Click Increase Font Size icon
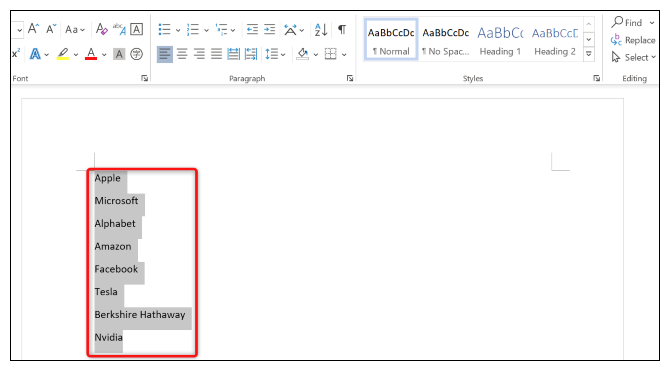This screenshot has height=371, width=666. pyautogui.click(x=34, y=29)
